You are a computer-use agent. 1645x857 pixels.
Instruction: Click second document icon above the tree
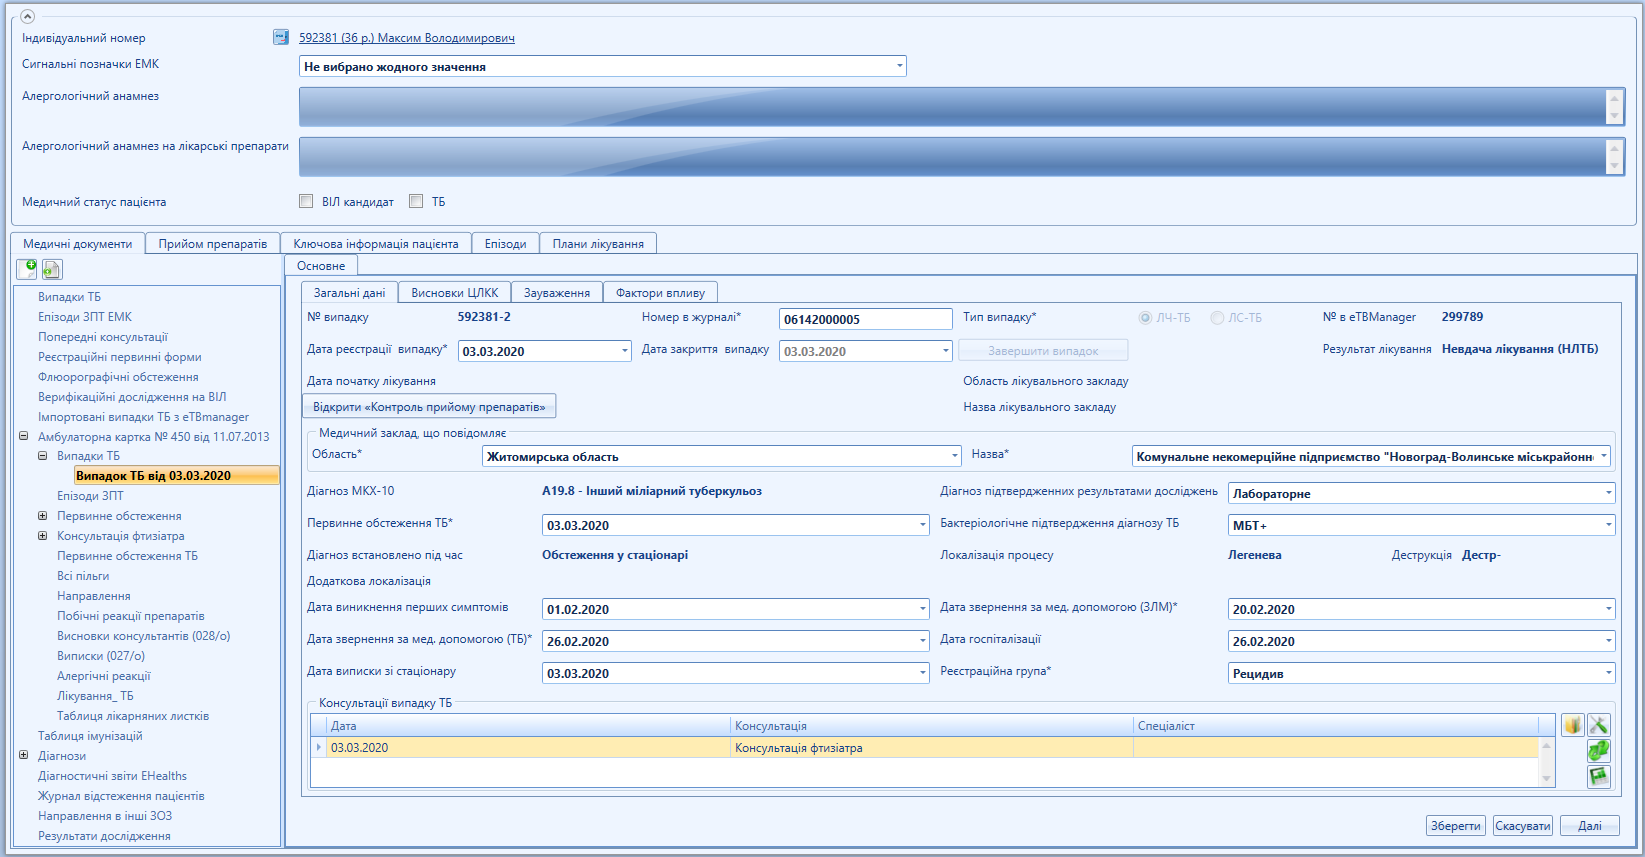(x=52, y=269)
